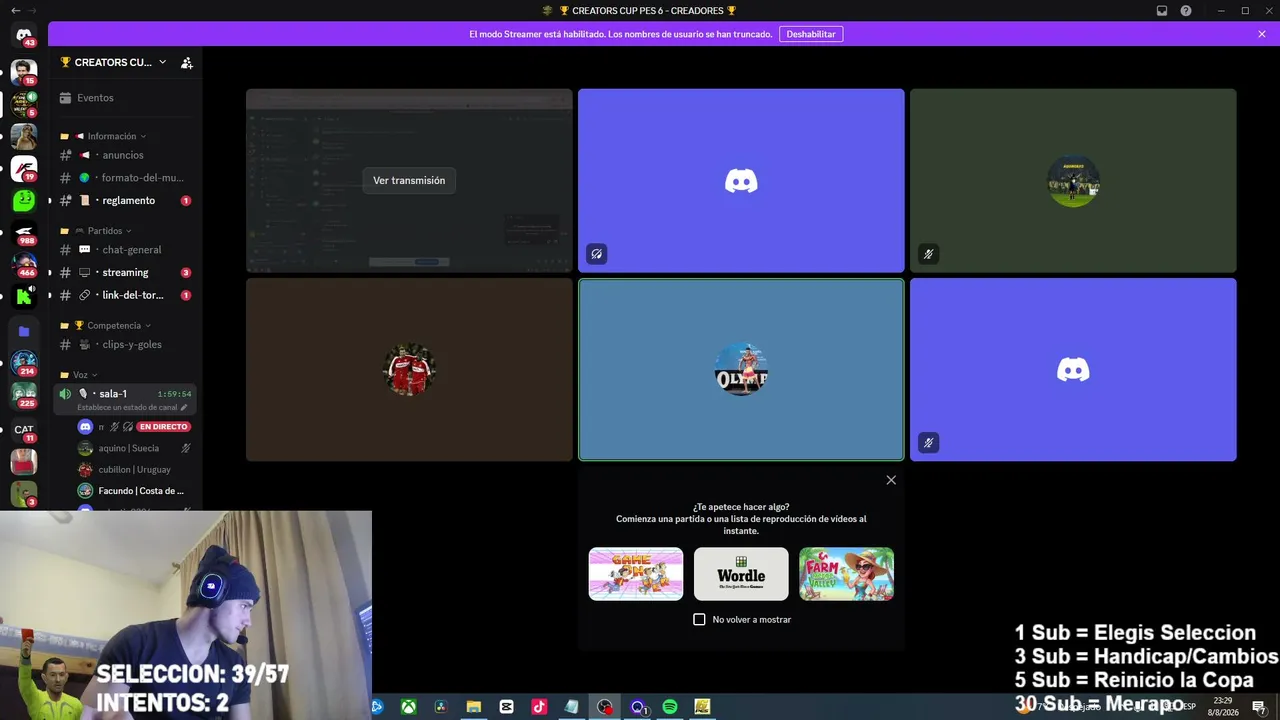Open the server icon with 466 badge

point(24,265)
